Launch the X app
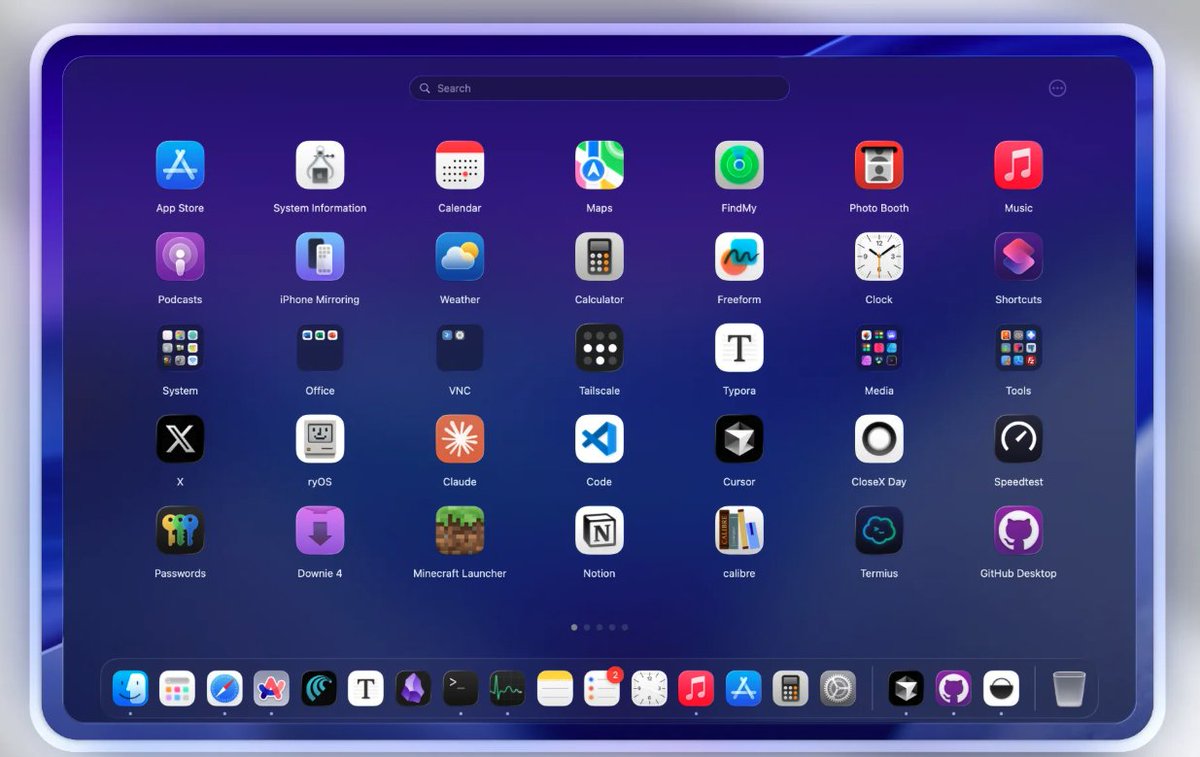This screenshot has width=1200, height=757. 180,439
